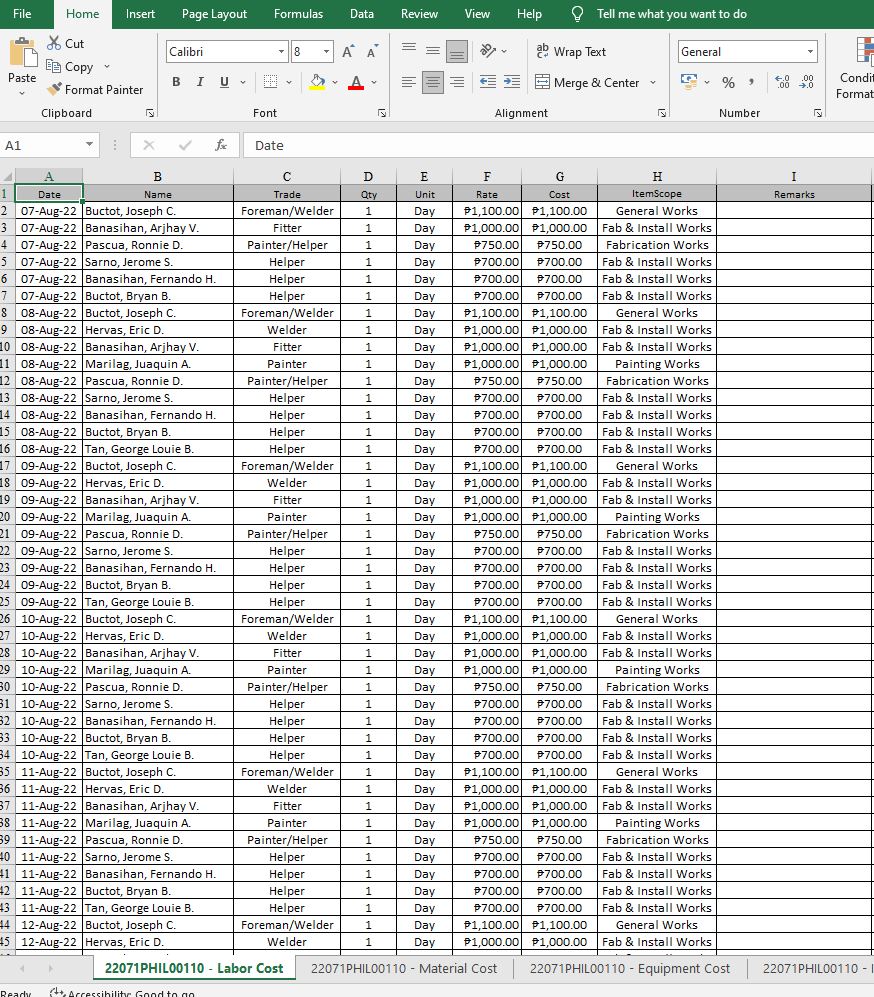
Task: Expand the font size dropdown
Action: click(327, 52)
